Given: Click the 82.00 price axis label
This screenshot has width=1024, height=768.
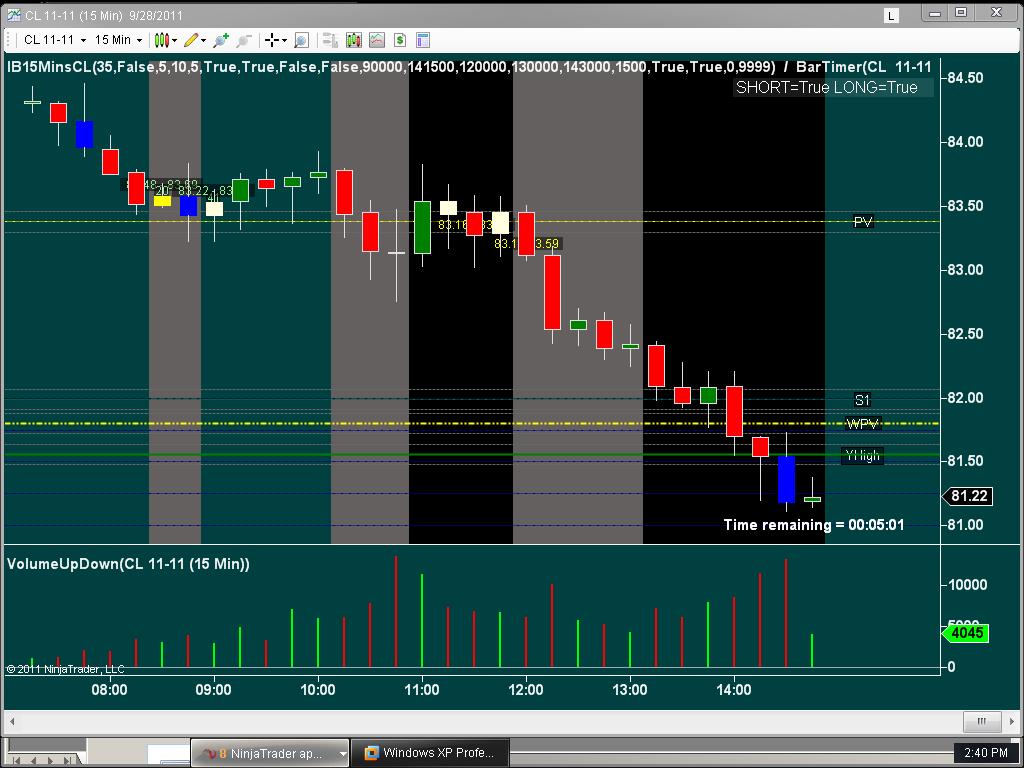Looking at the screenshot, I should (965, 398).
